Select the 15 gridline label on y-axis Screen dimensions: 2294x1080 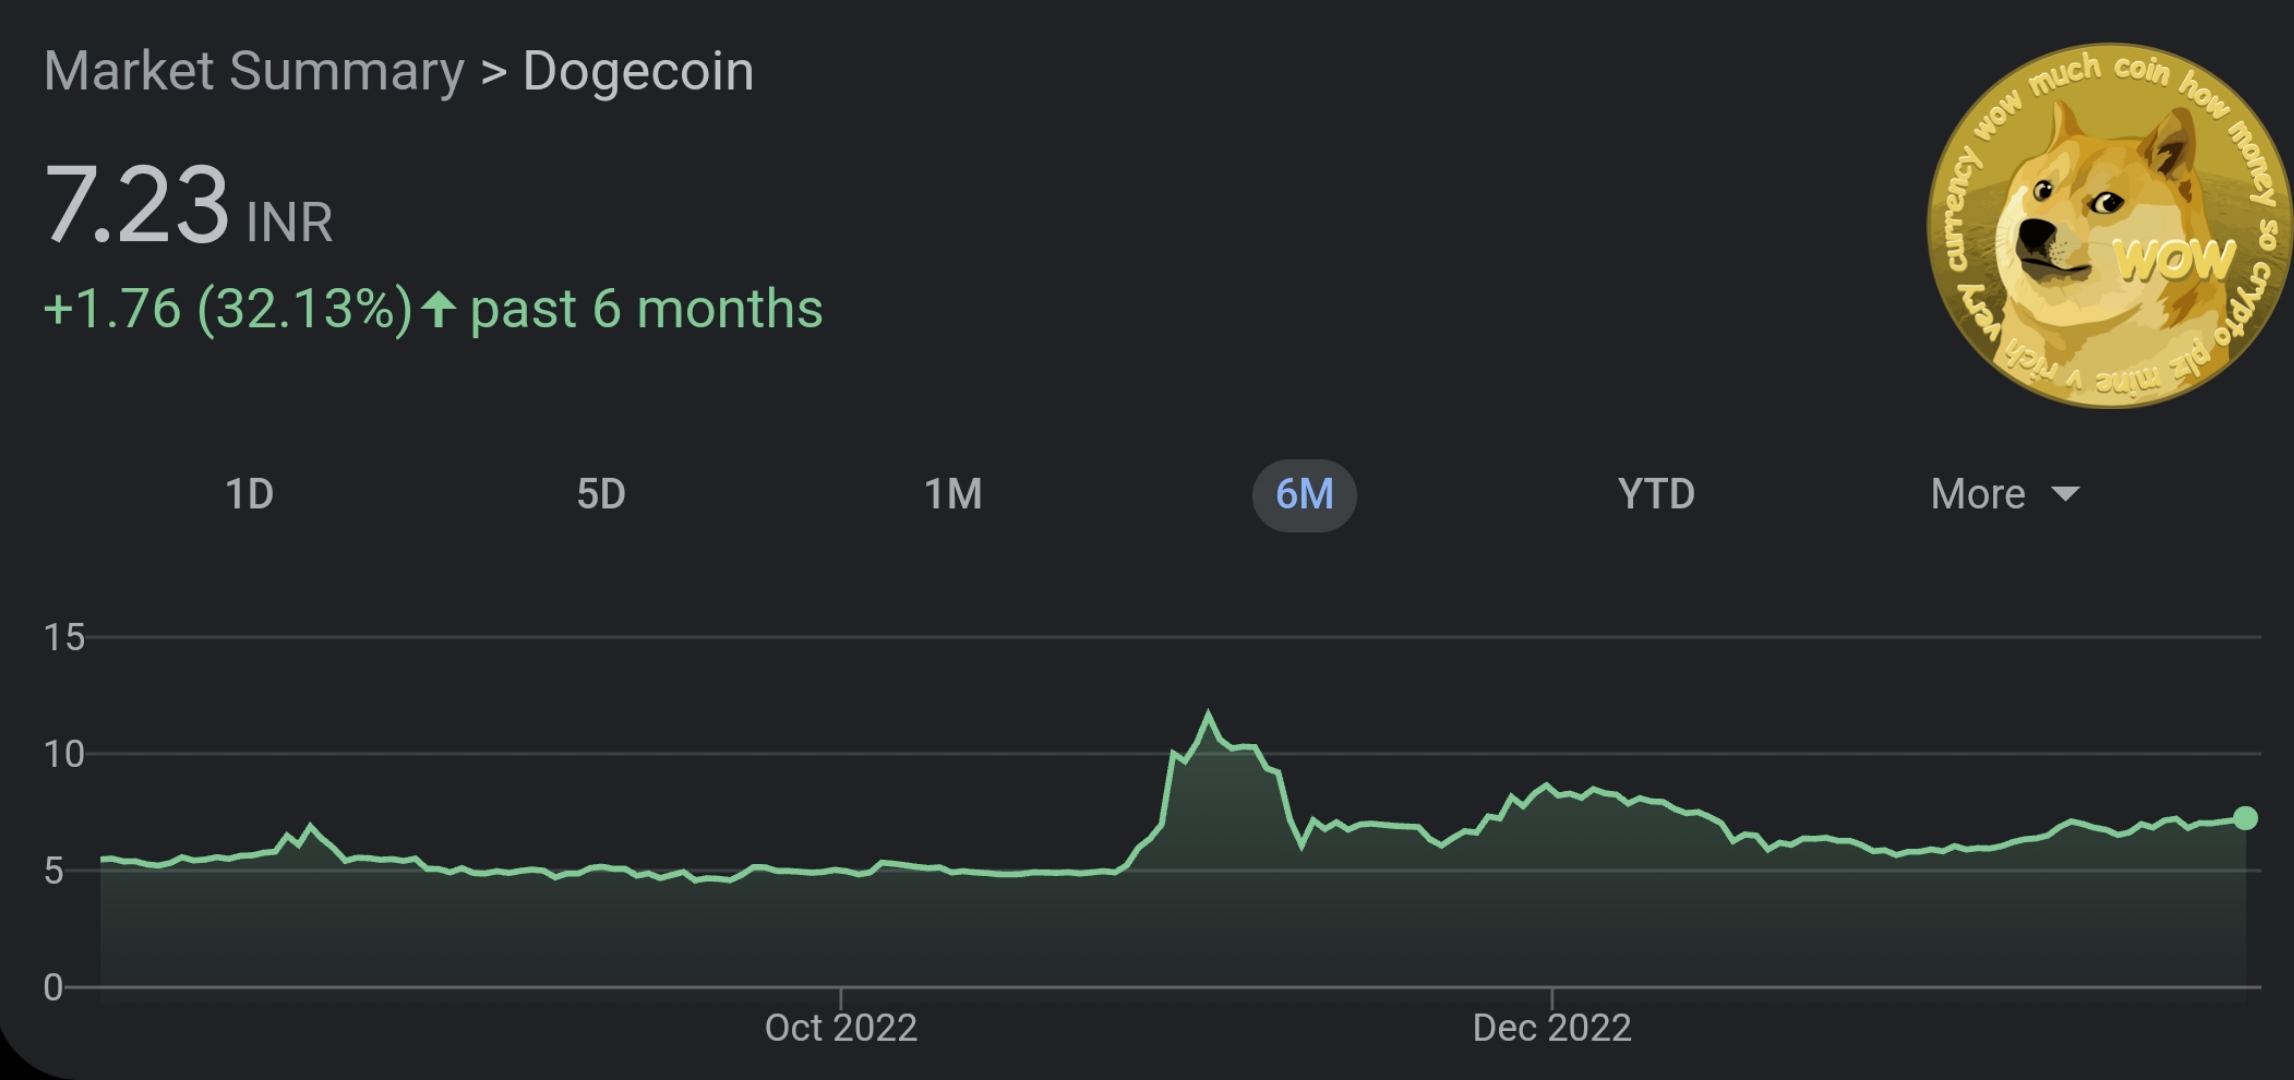[x=62, y=638]
